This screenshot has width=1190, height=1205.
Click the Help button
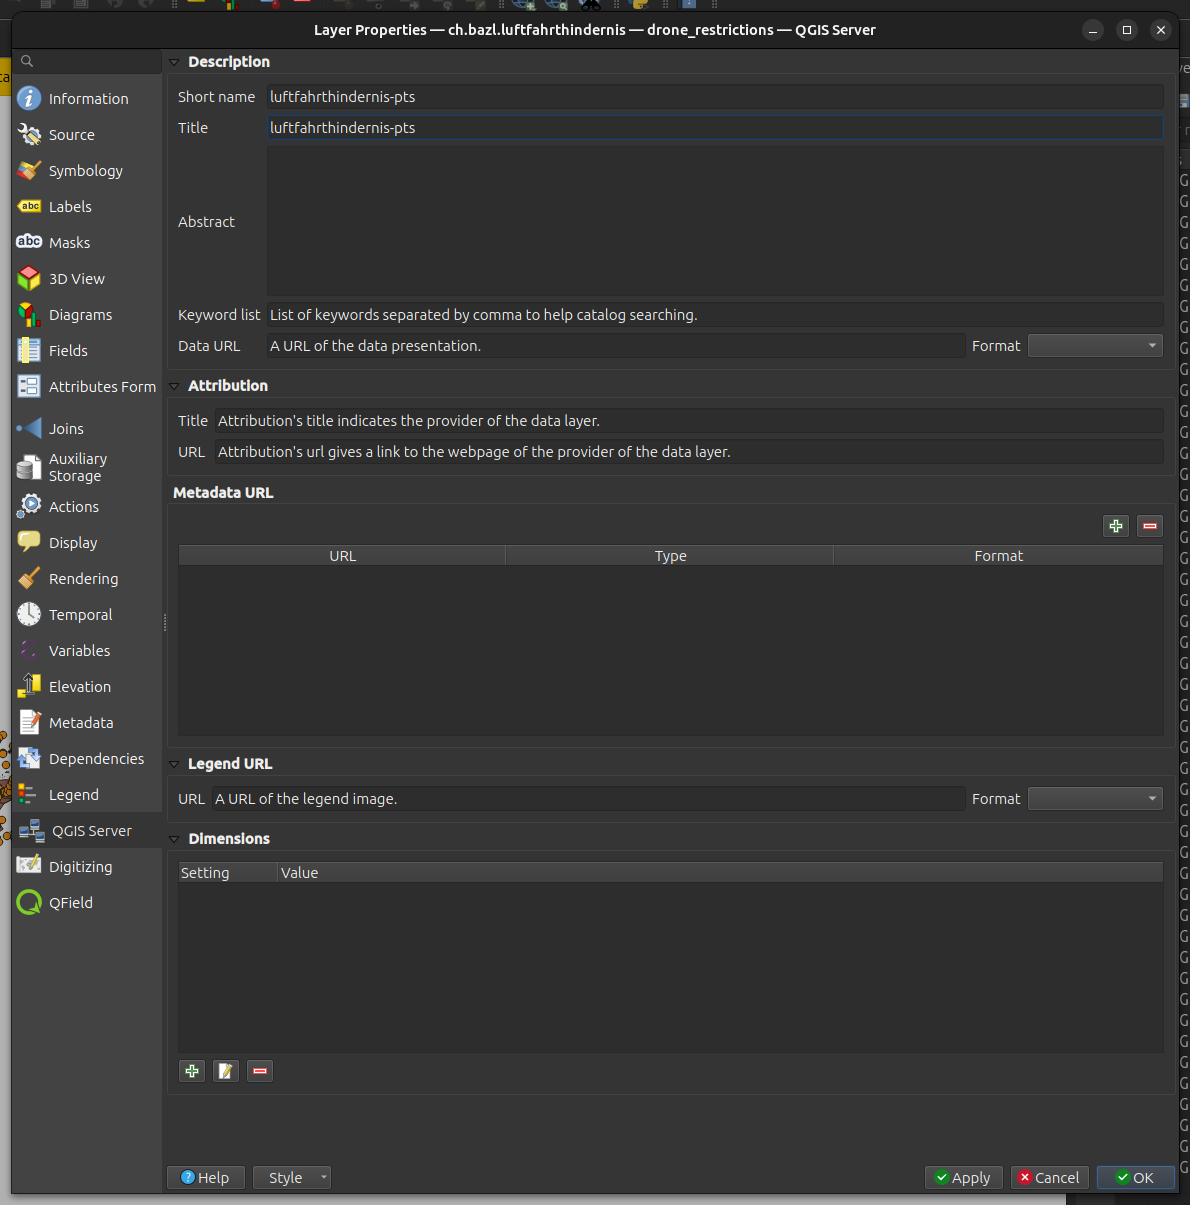(206, 1178)
